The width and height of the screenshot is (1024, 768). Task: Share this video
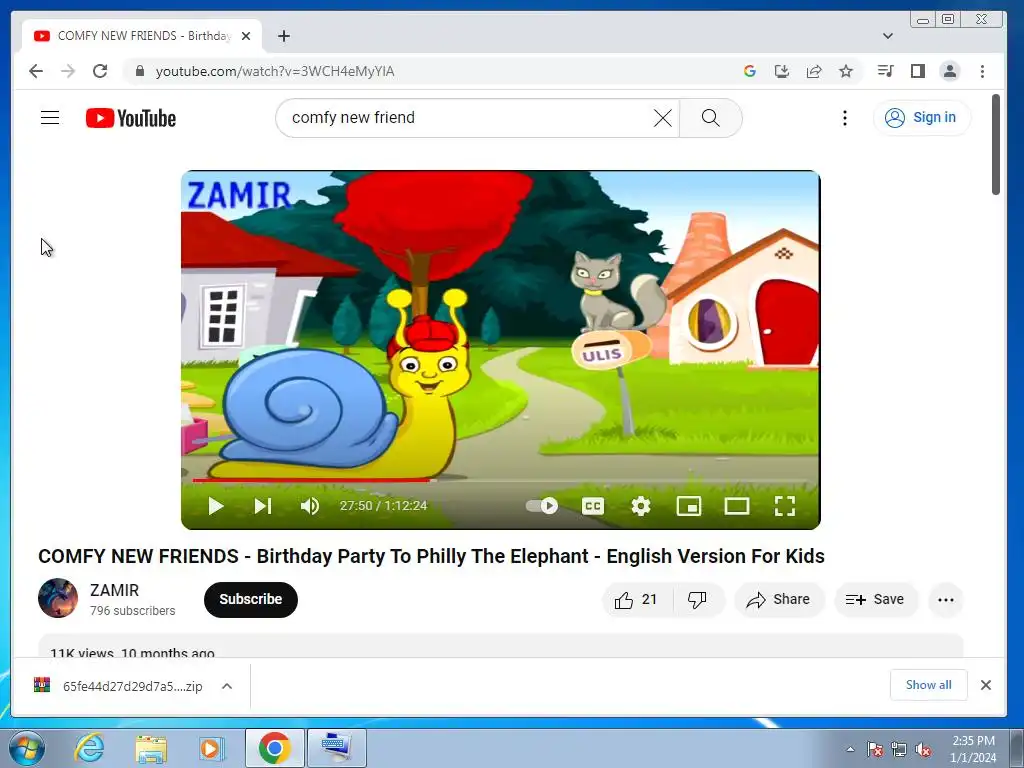[779, 600]
